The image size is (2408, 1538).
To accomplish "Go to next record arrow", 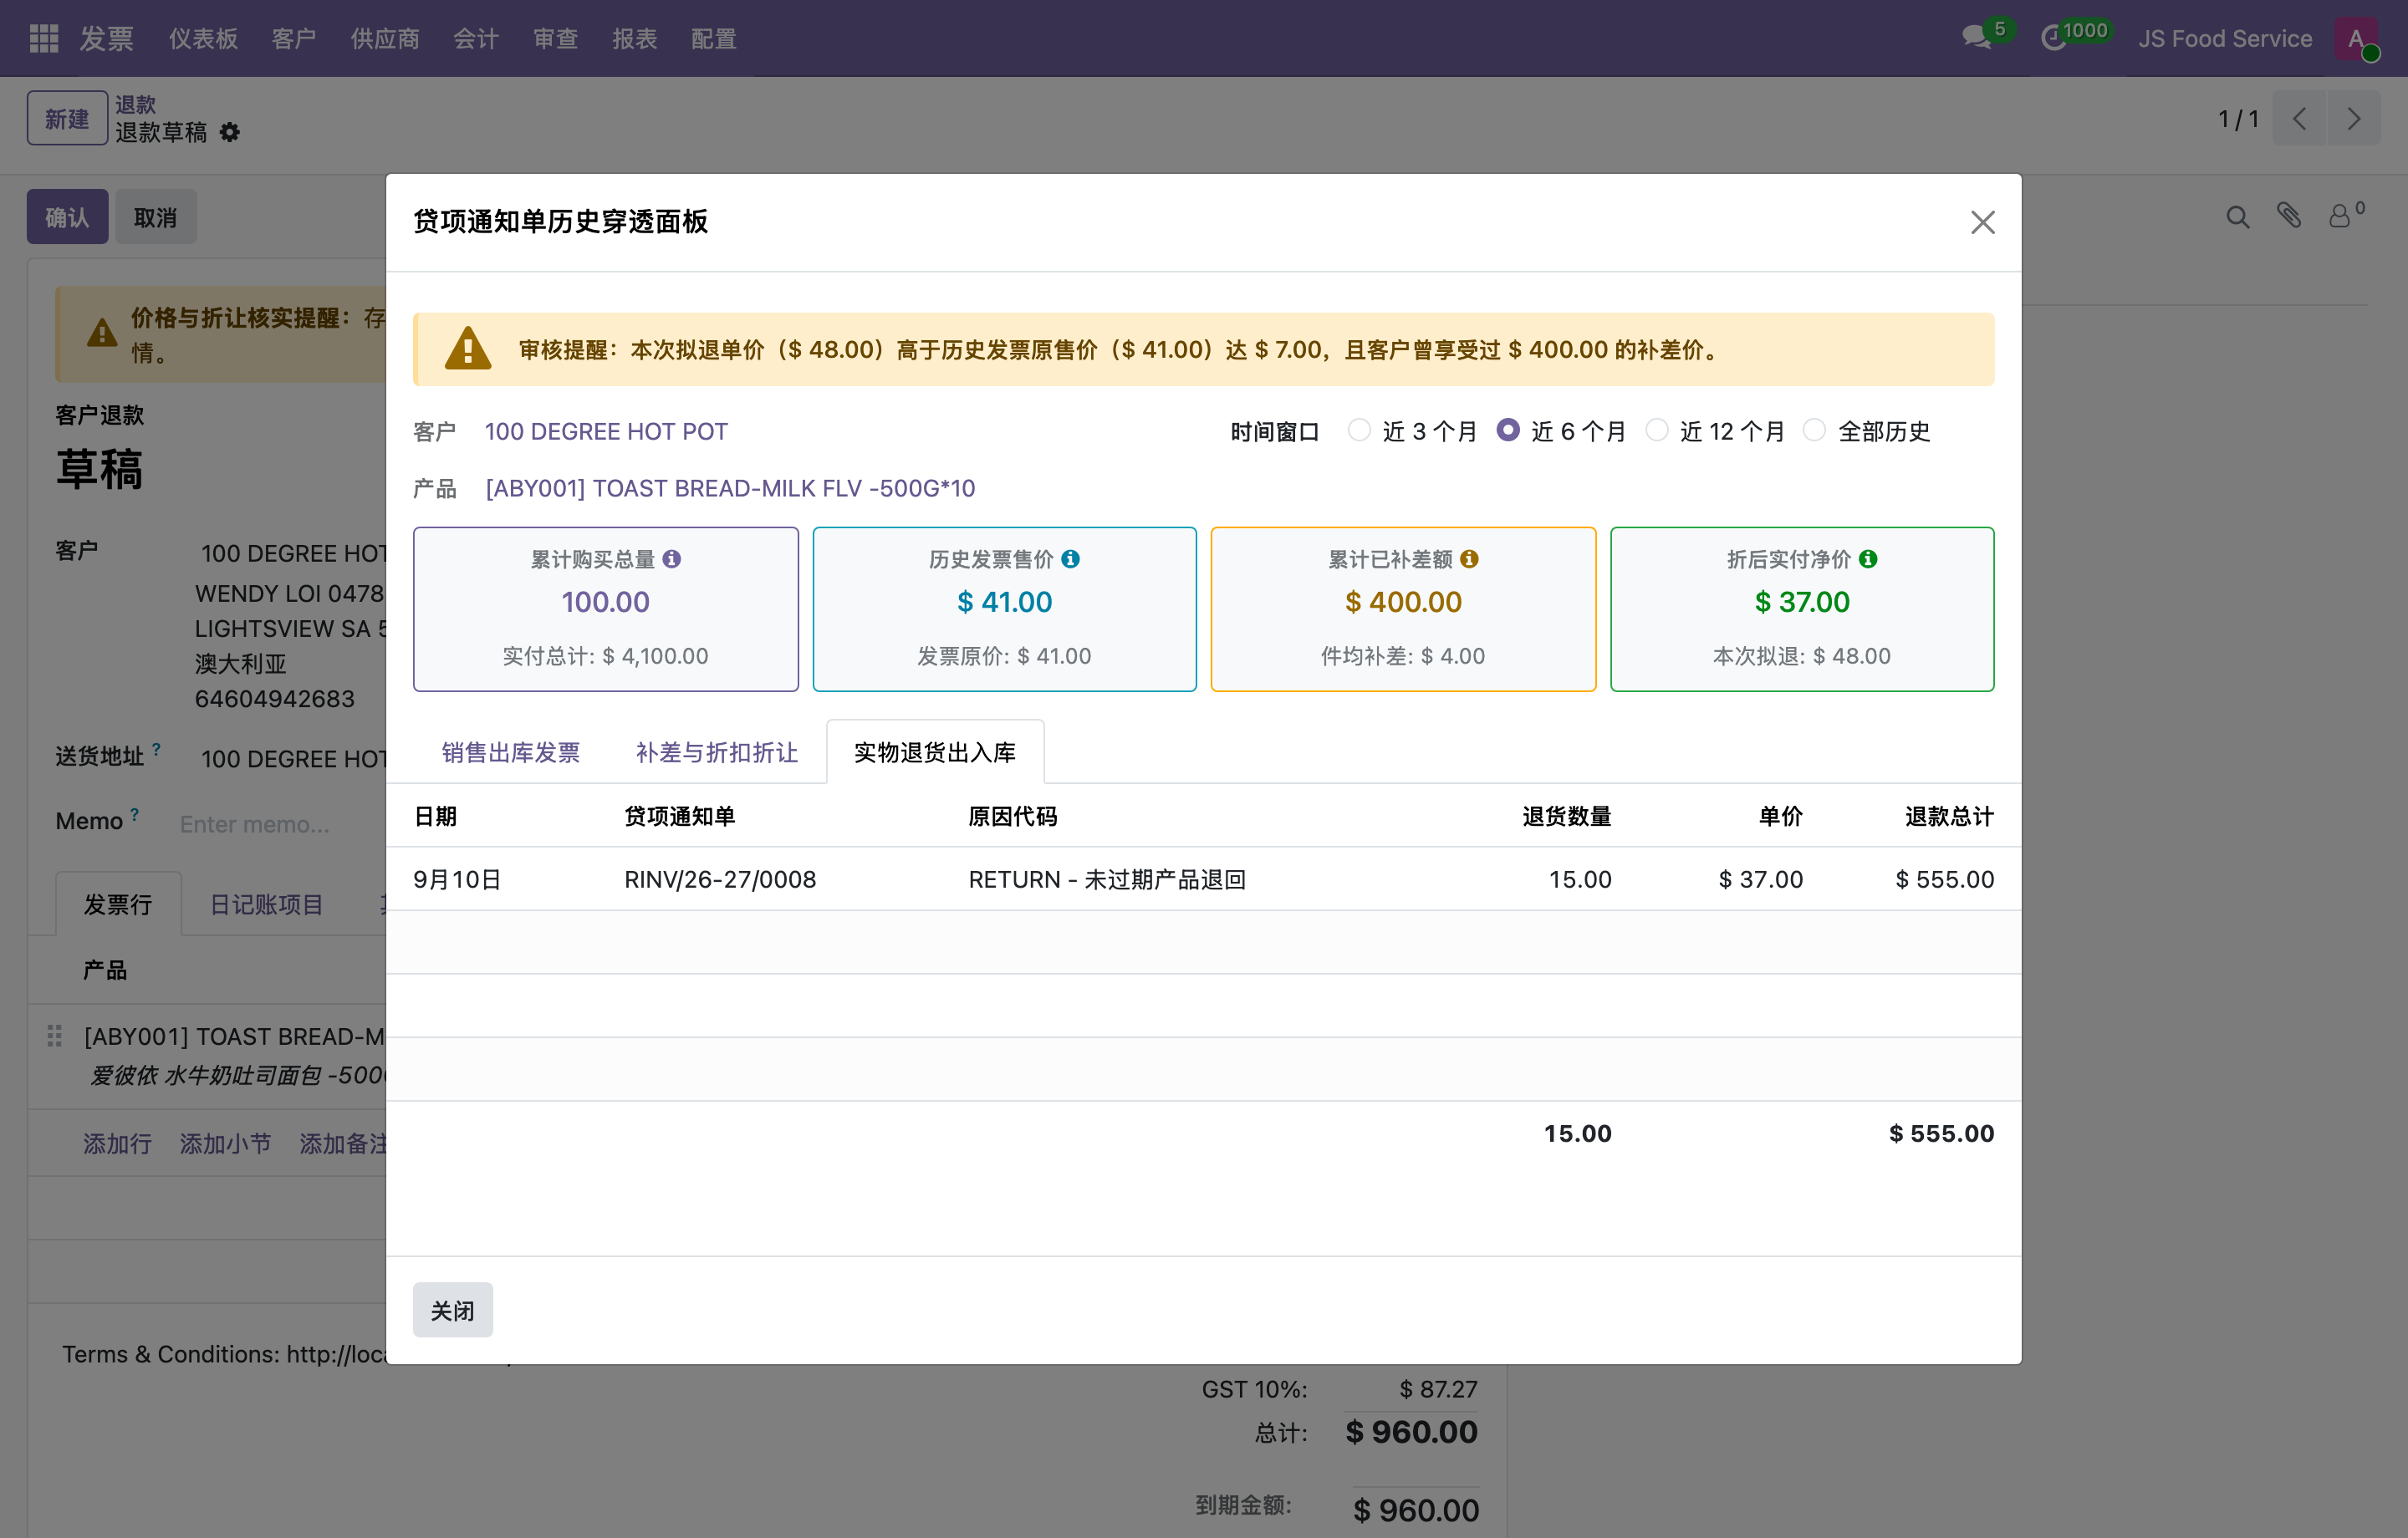I will (x=2353, y=119).
